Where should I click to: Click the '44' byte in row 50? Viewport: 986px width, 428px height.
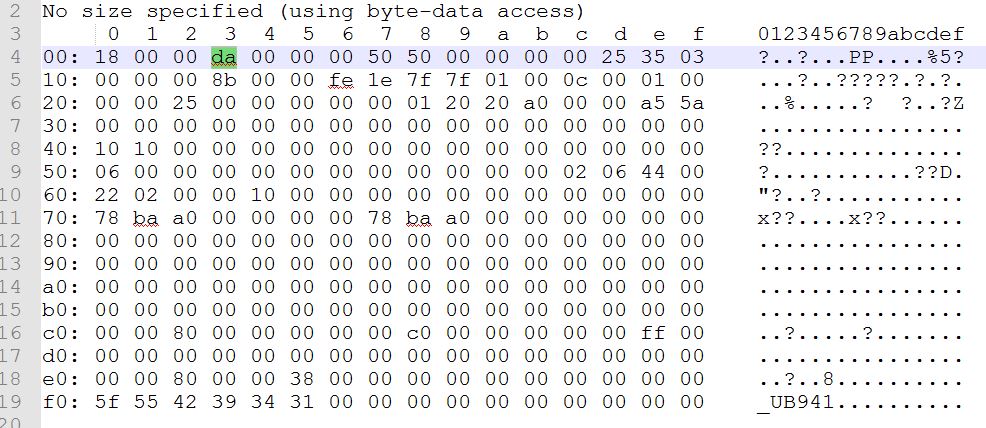click(653, 172)
